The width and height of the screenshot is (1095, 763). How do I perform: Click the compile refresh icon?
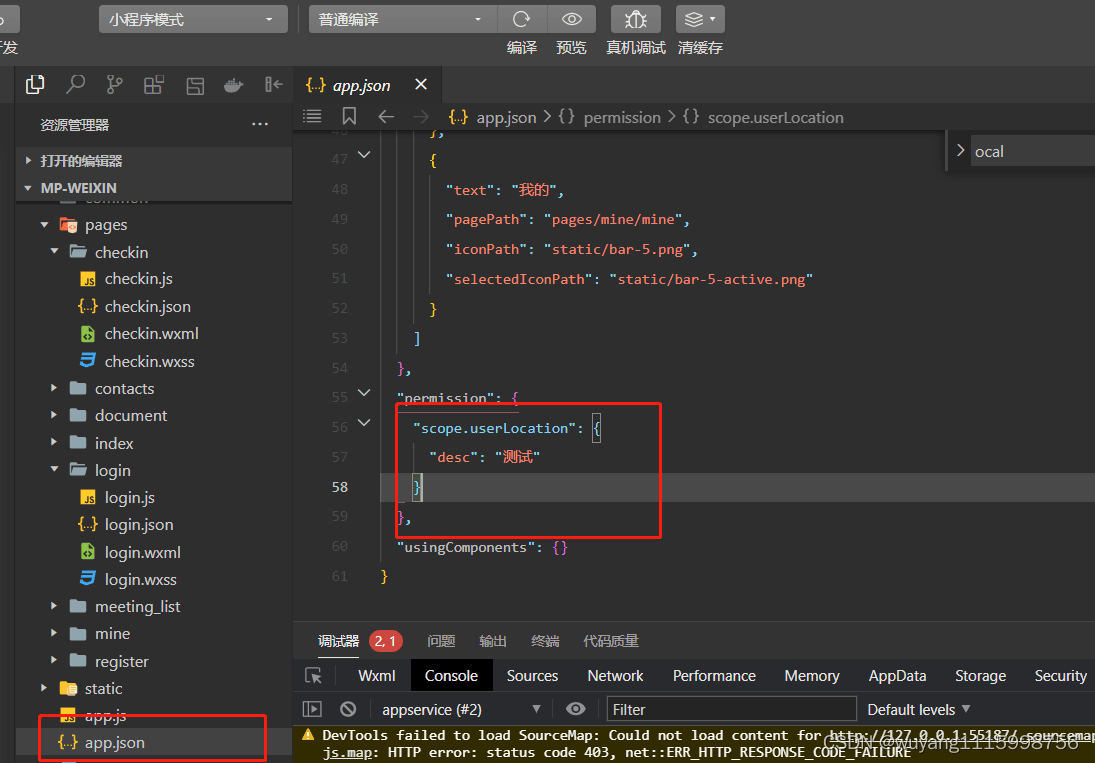tap(521, 19)
